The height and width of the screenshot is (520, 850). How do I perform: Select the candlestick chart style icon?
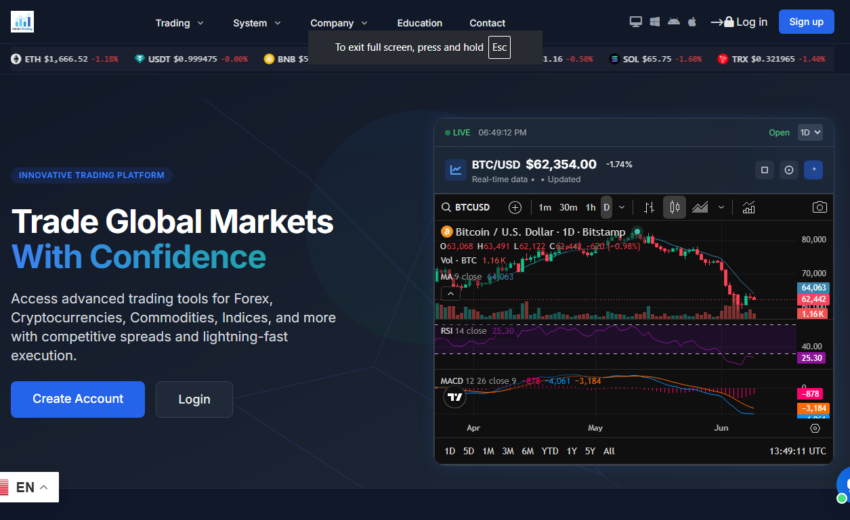pos(674,207)
